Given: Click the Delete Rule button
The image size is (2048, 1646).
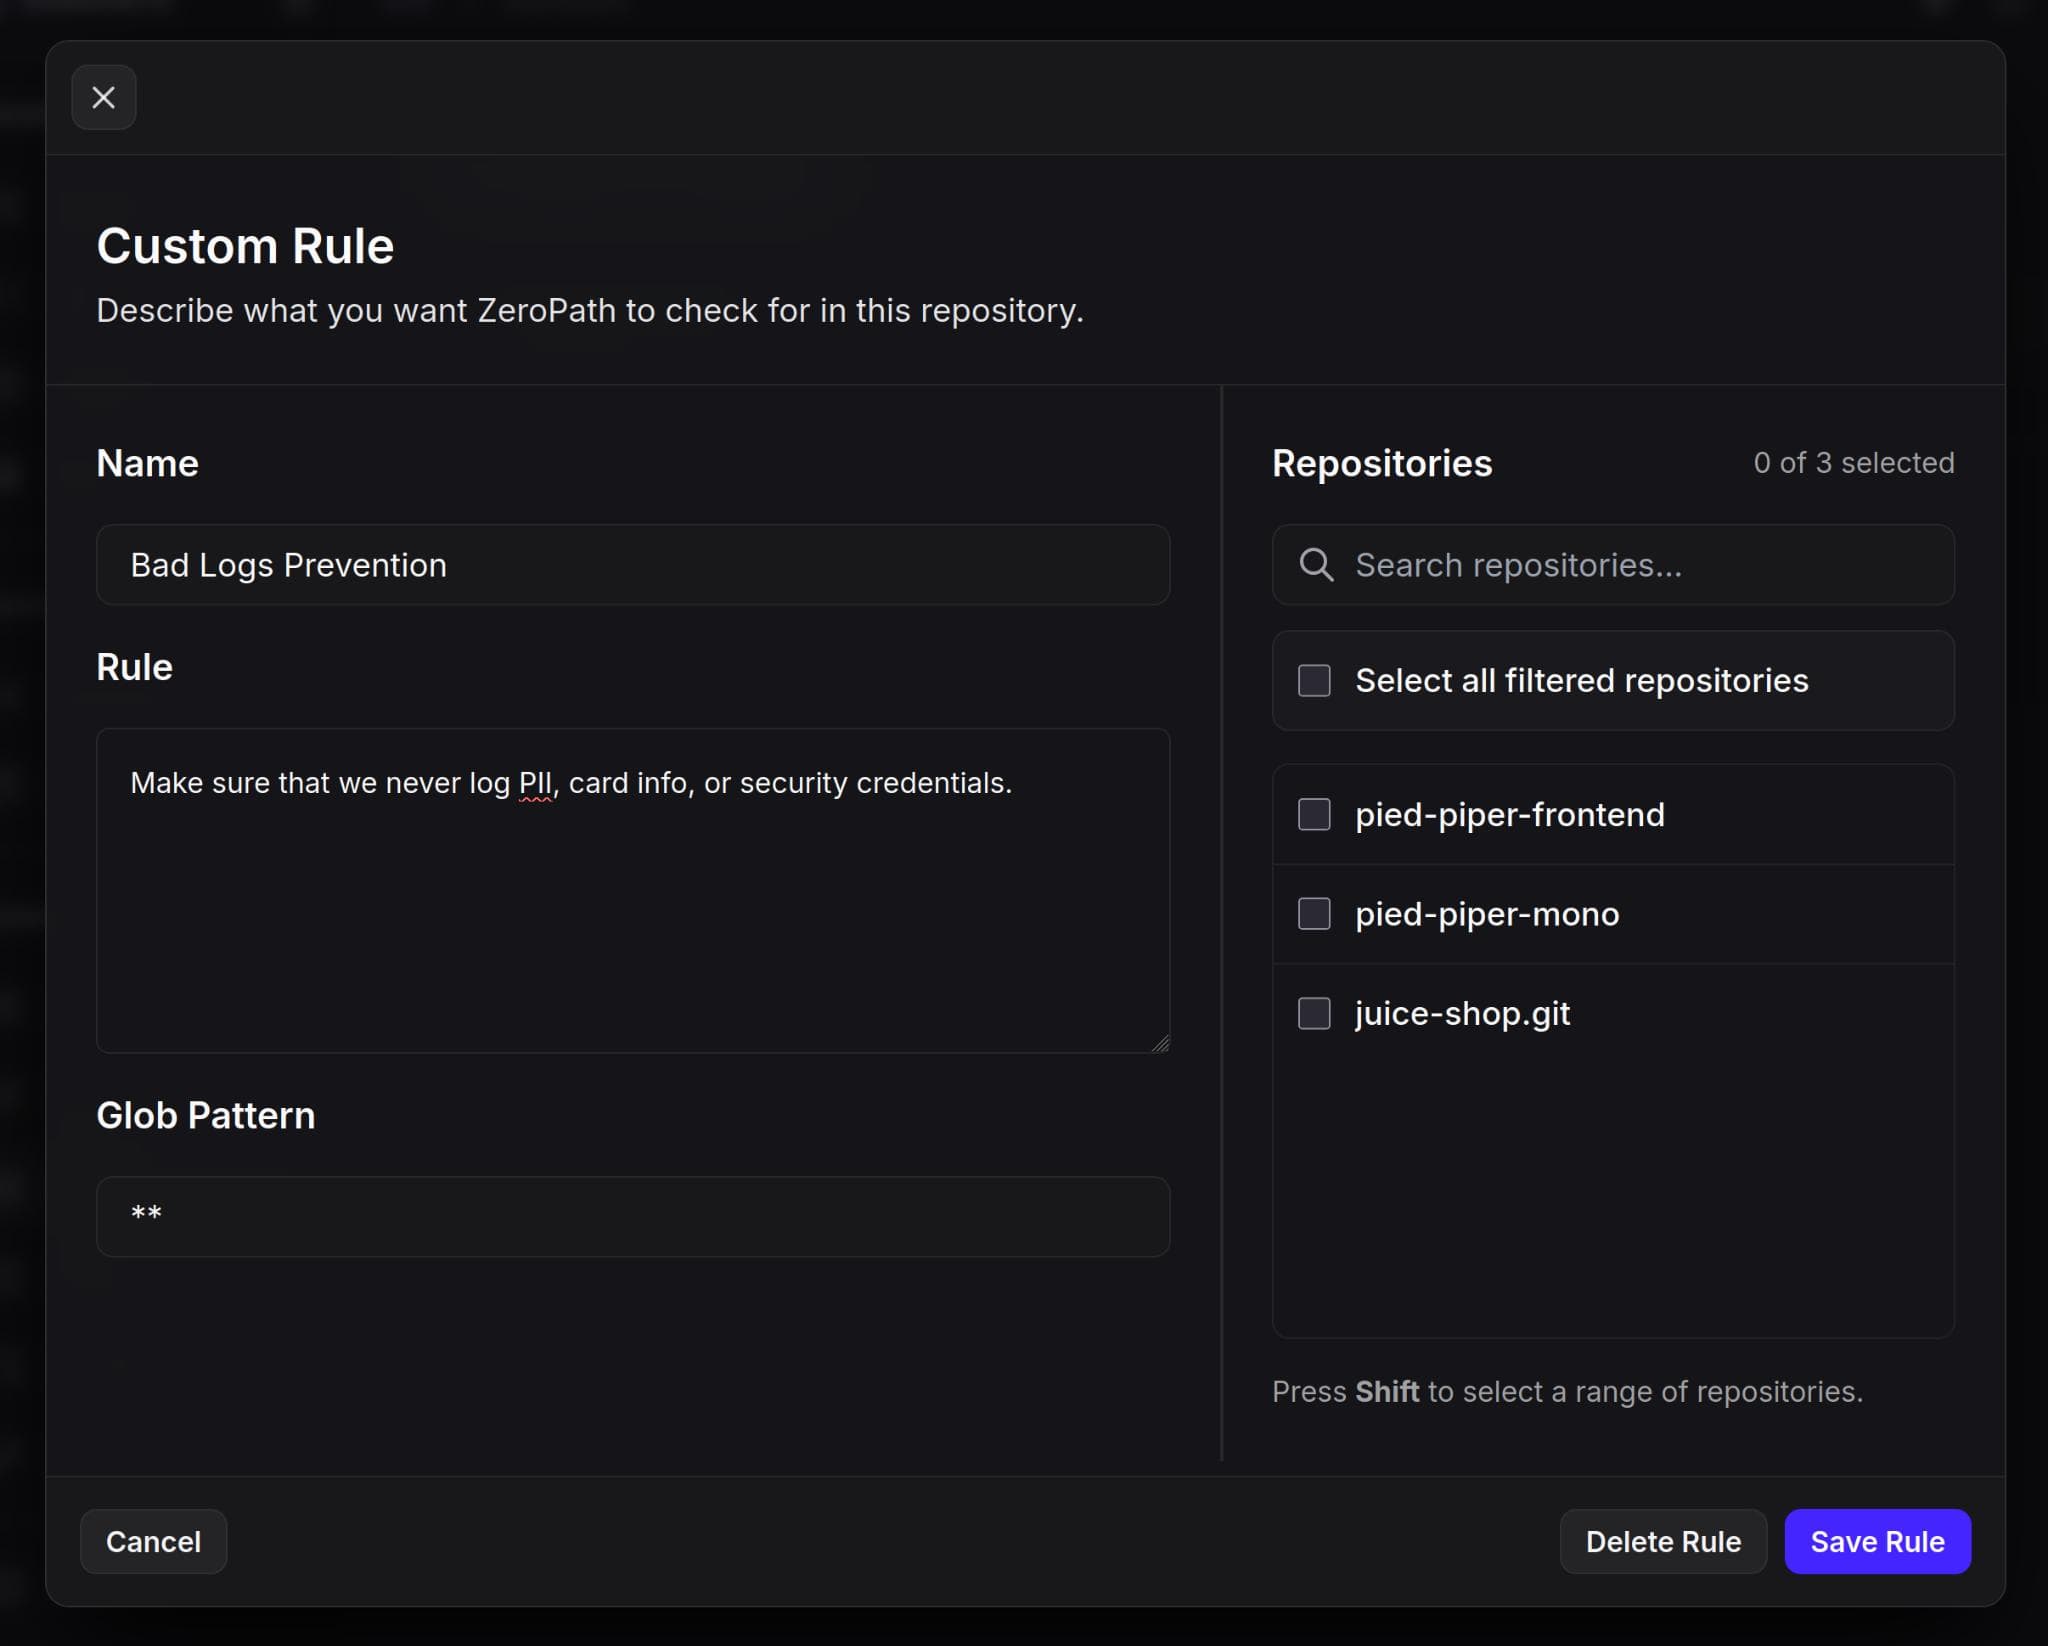Looking at the screenshot, I should [1662, 1541].
